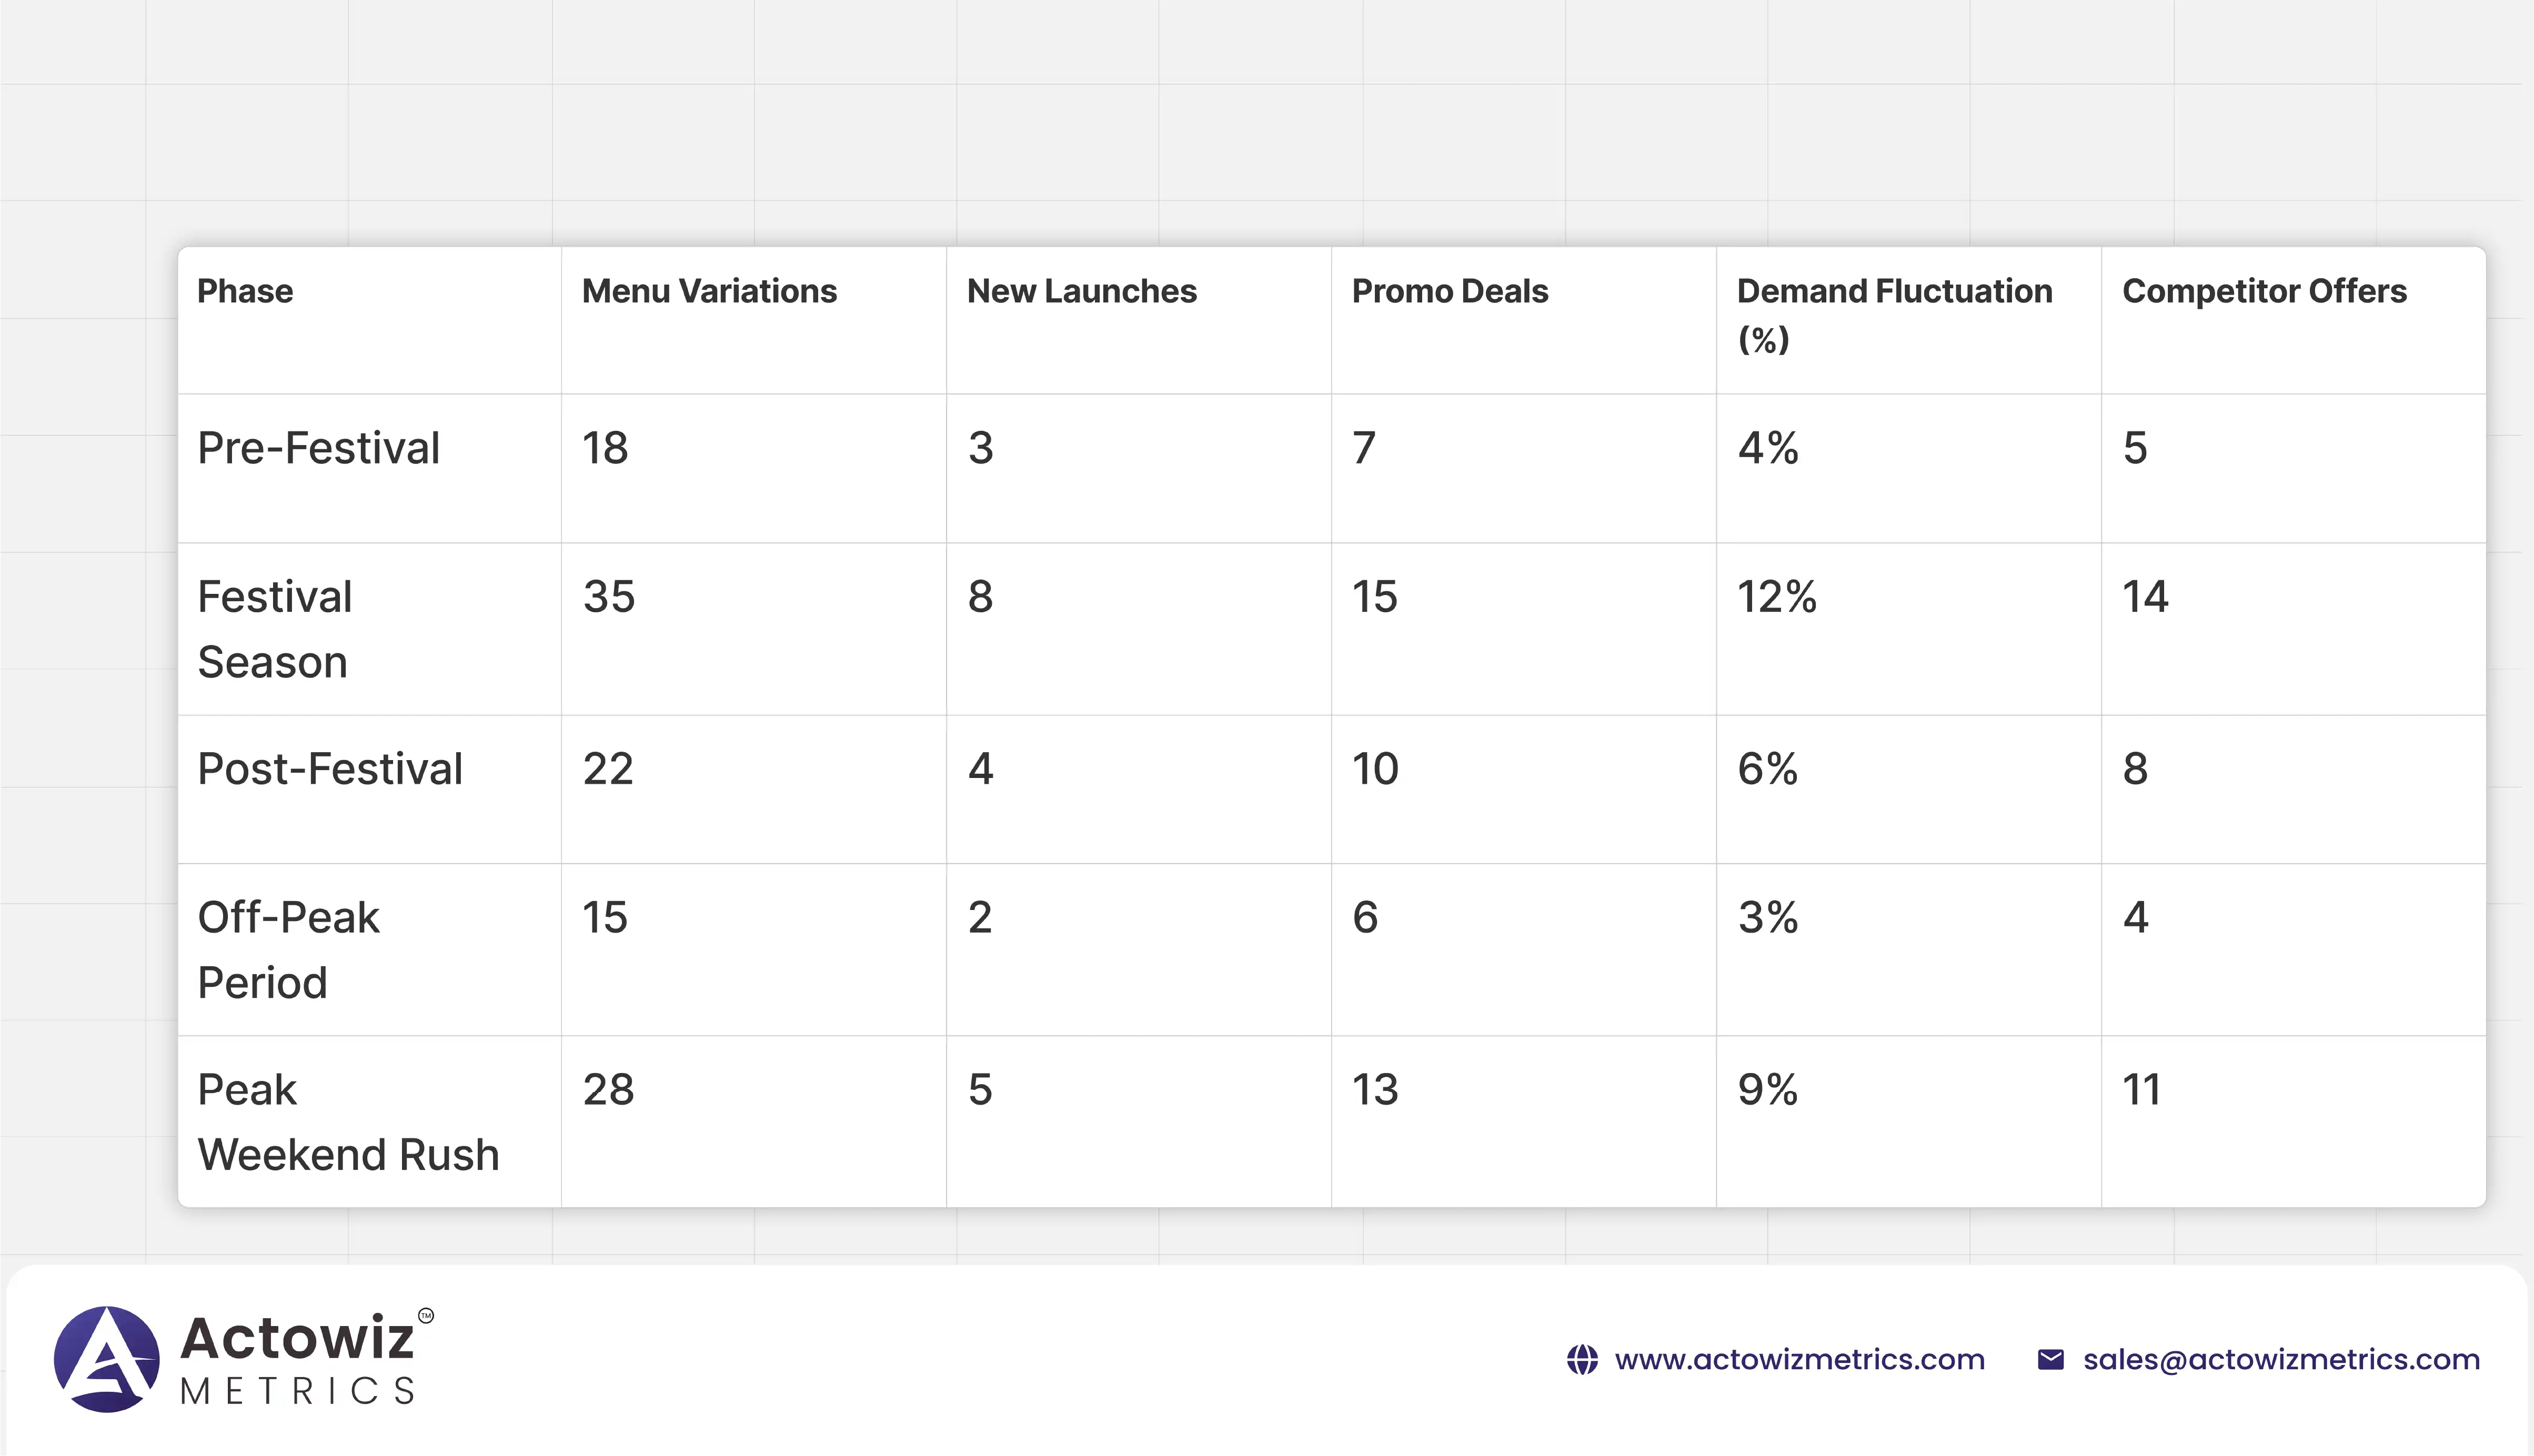
Task: Click the Promo Deals header cell
Action: pos(1449,291)
